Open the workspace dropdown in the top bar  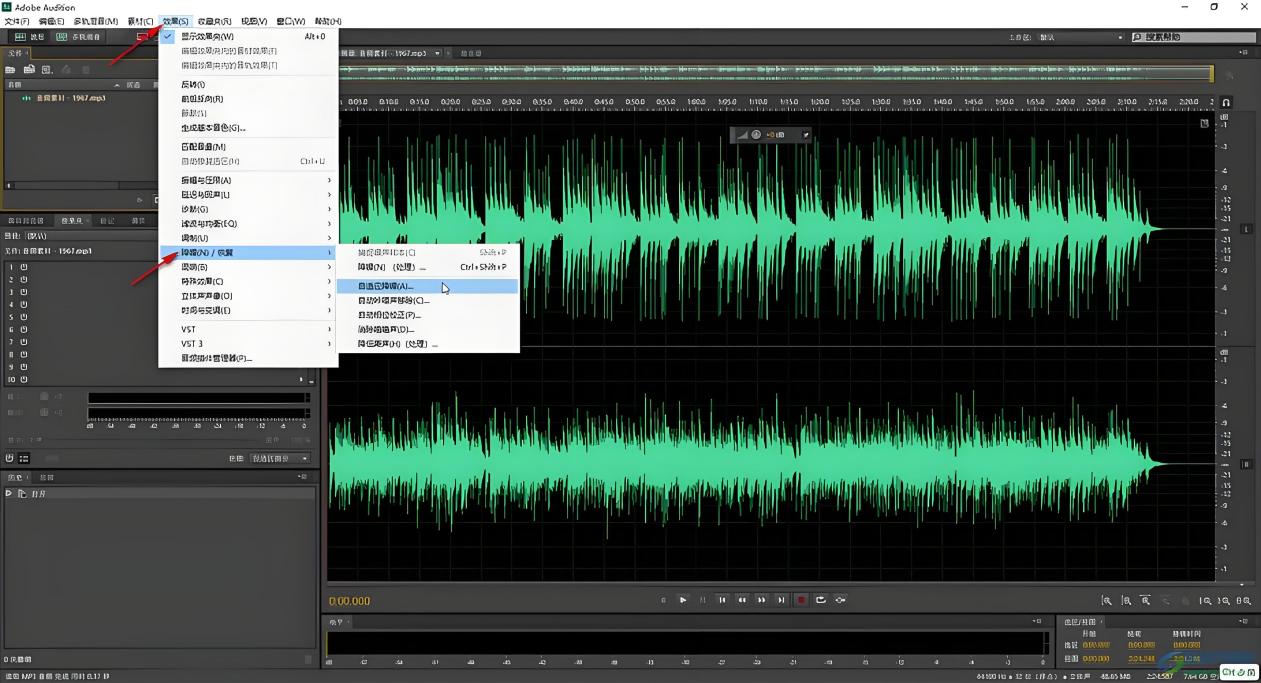(1081, 37)
